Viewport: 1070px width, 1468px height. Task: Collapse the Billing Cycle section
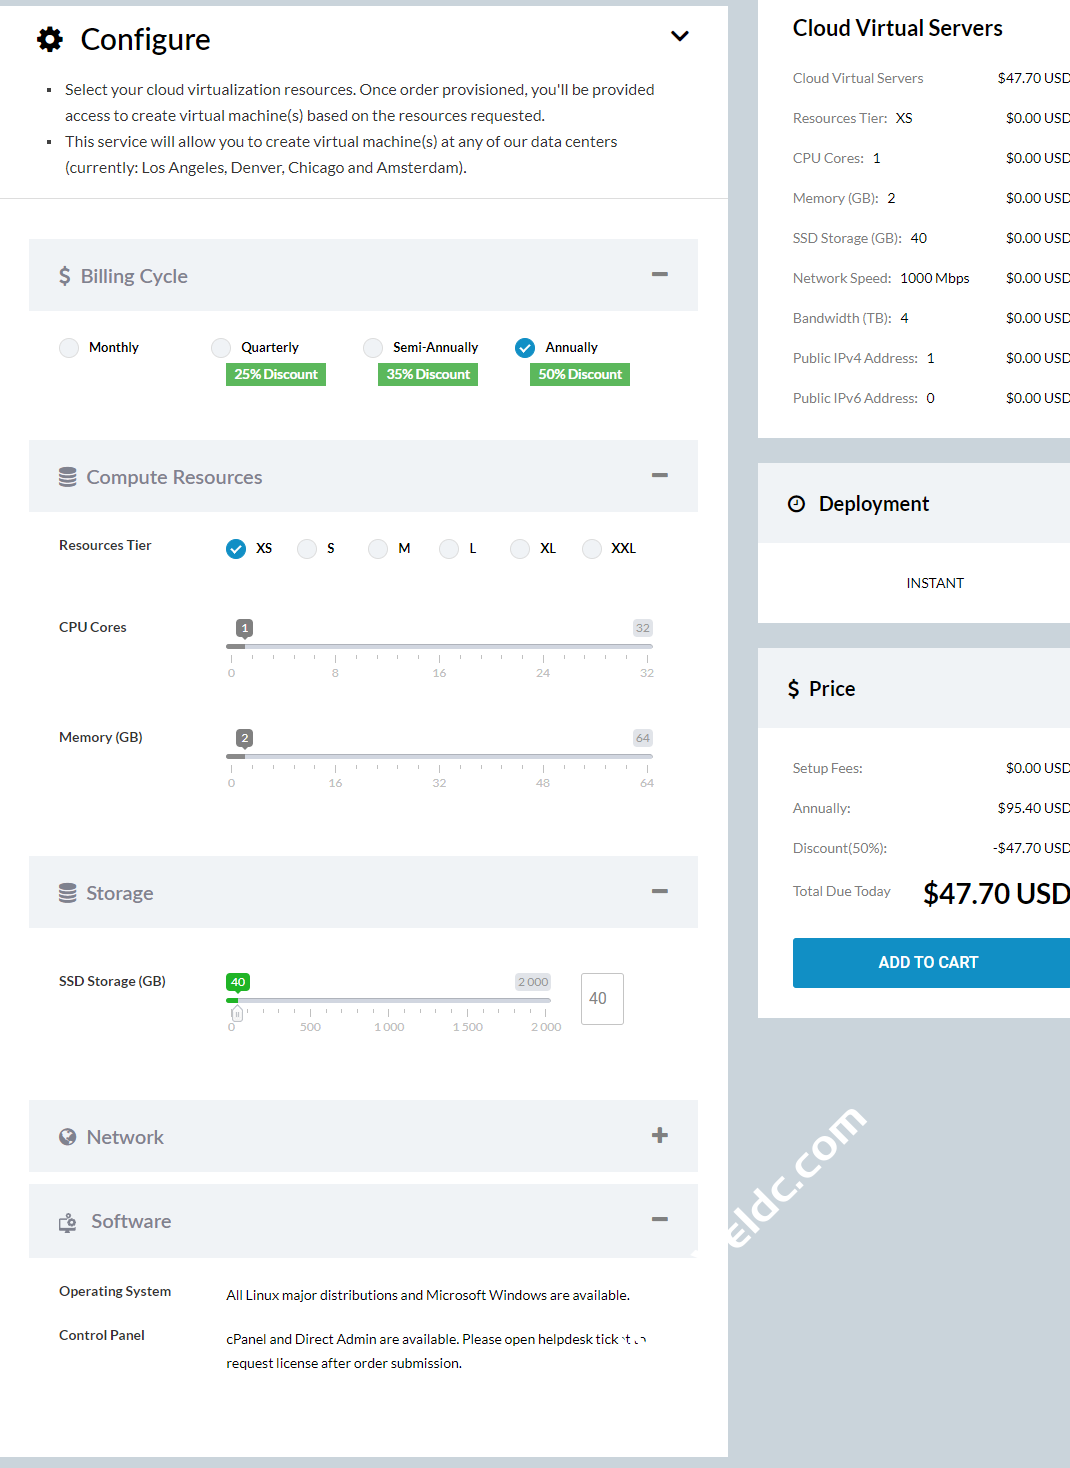(660, 274)
